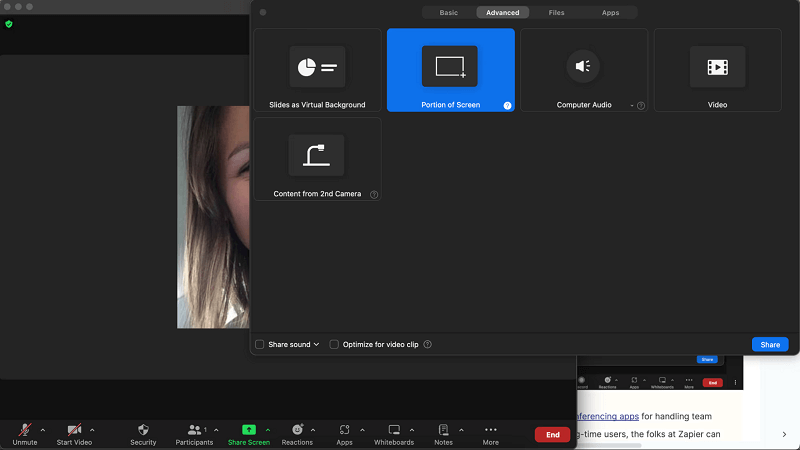Open the Notes icon in toolbar
This screenshot has height=450, width=800.
pyautogui.click(x=443, y=430)
